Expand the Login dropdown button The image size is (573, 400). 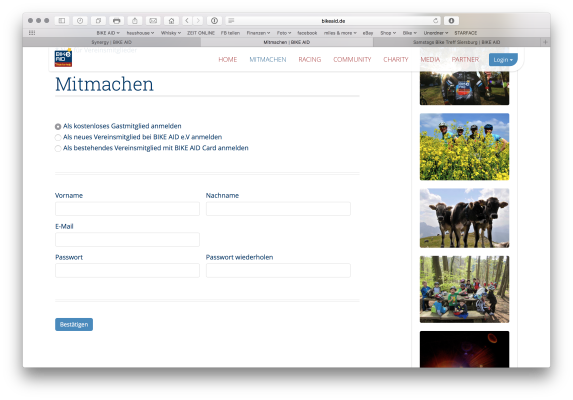click(503, 60)
